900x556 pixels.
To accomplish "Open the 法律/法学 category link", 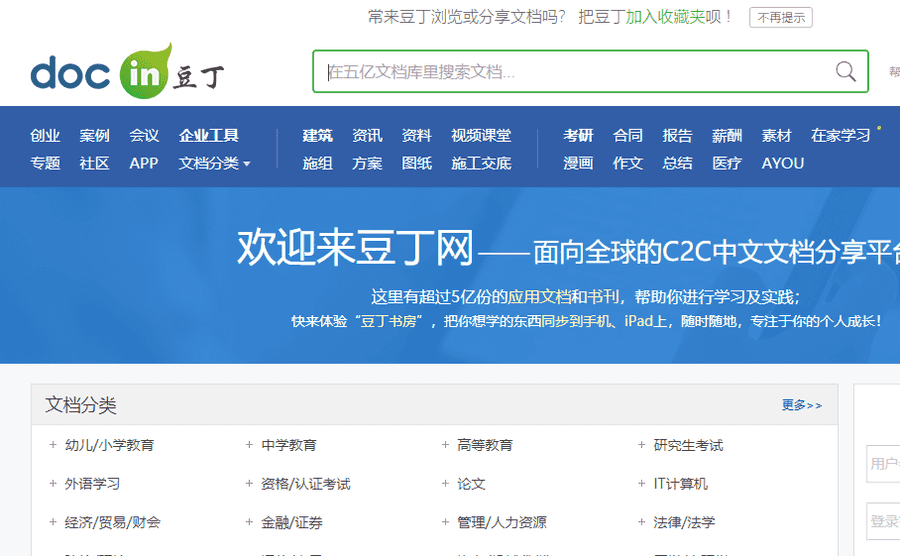I will tap(684, 523).
